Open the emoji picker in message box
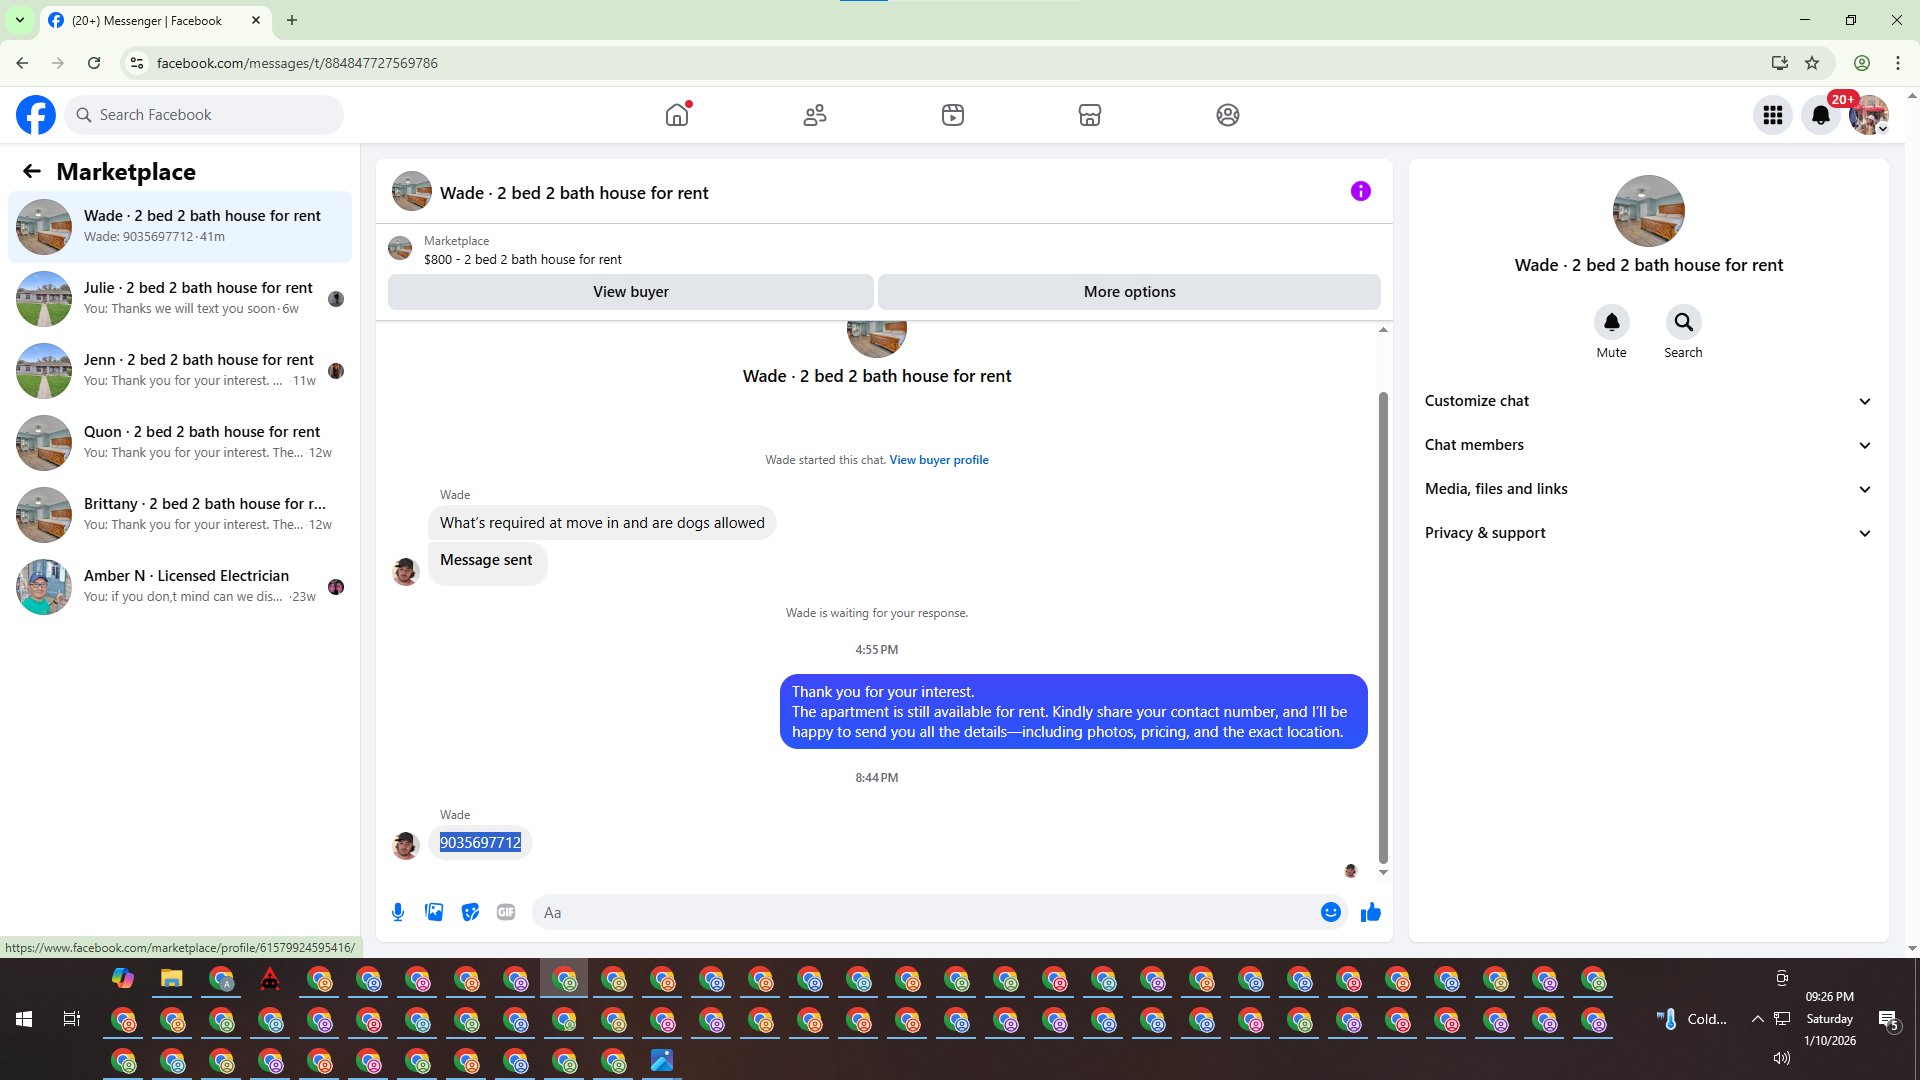 pos(1330,912)
